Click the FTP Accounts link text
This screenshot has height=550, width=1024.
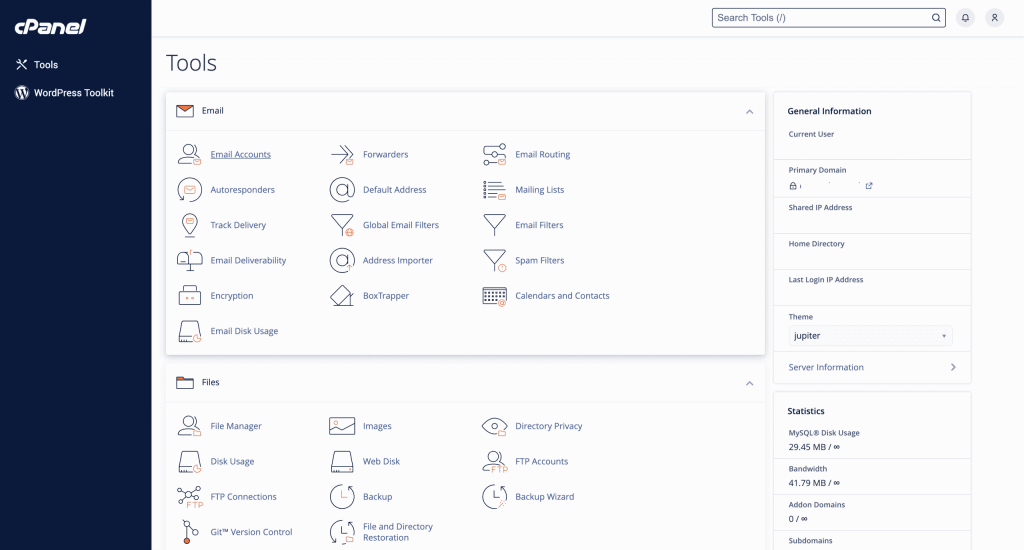click(541, 461)
